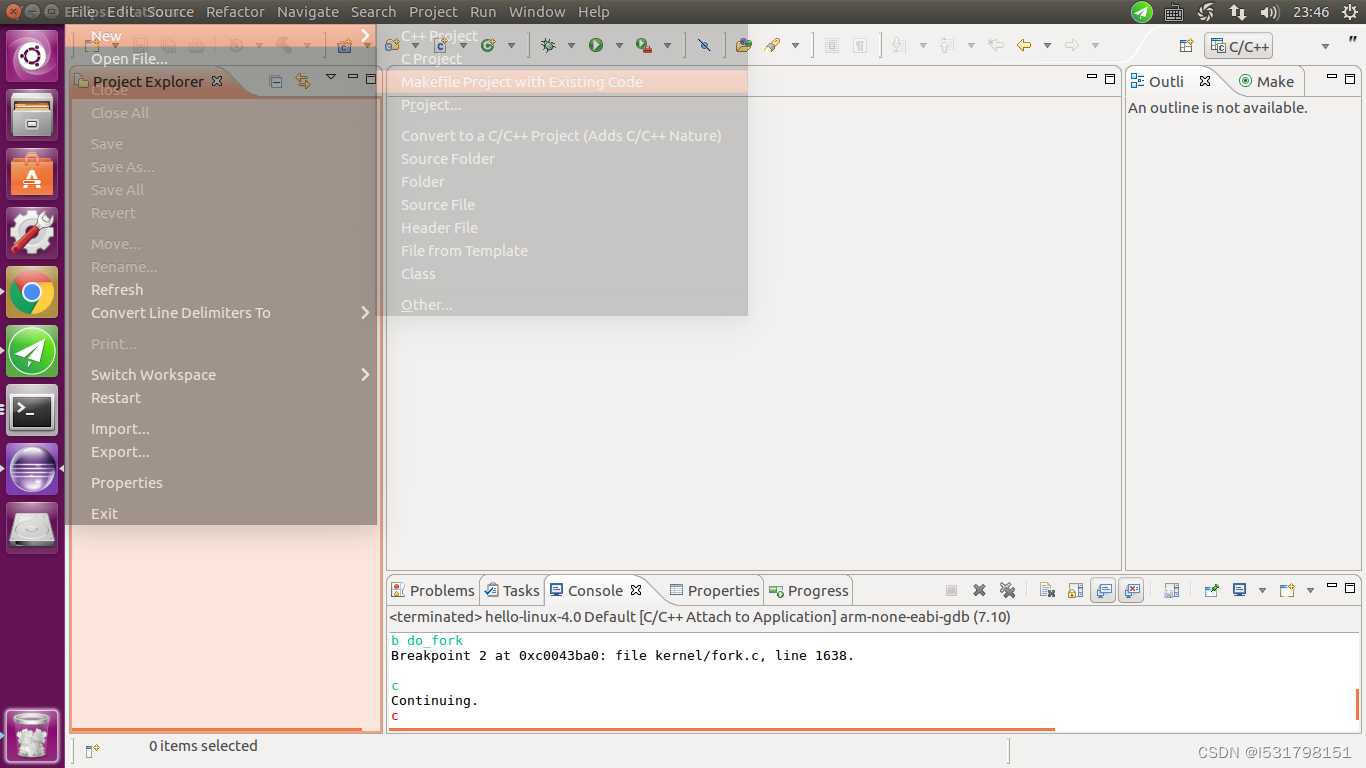Image resolution: width=1366 pixels, height=768 pixels.
Task: Remove all terminated launches in Console
Action: (x=1008, y=590)
